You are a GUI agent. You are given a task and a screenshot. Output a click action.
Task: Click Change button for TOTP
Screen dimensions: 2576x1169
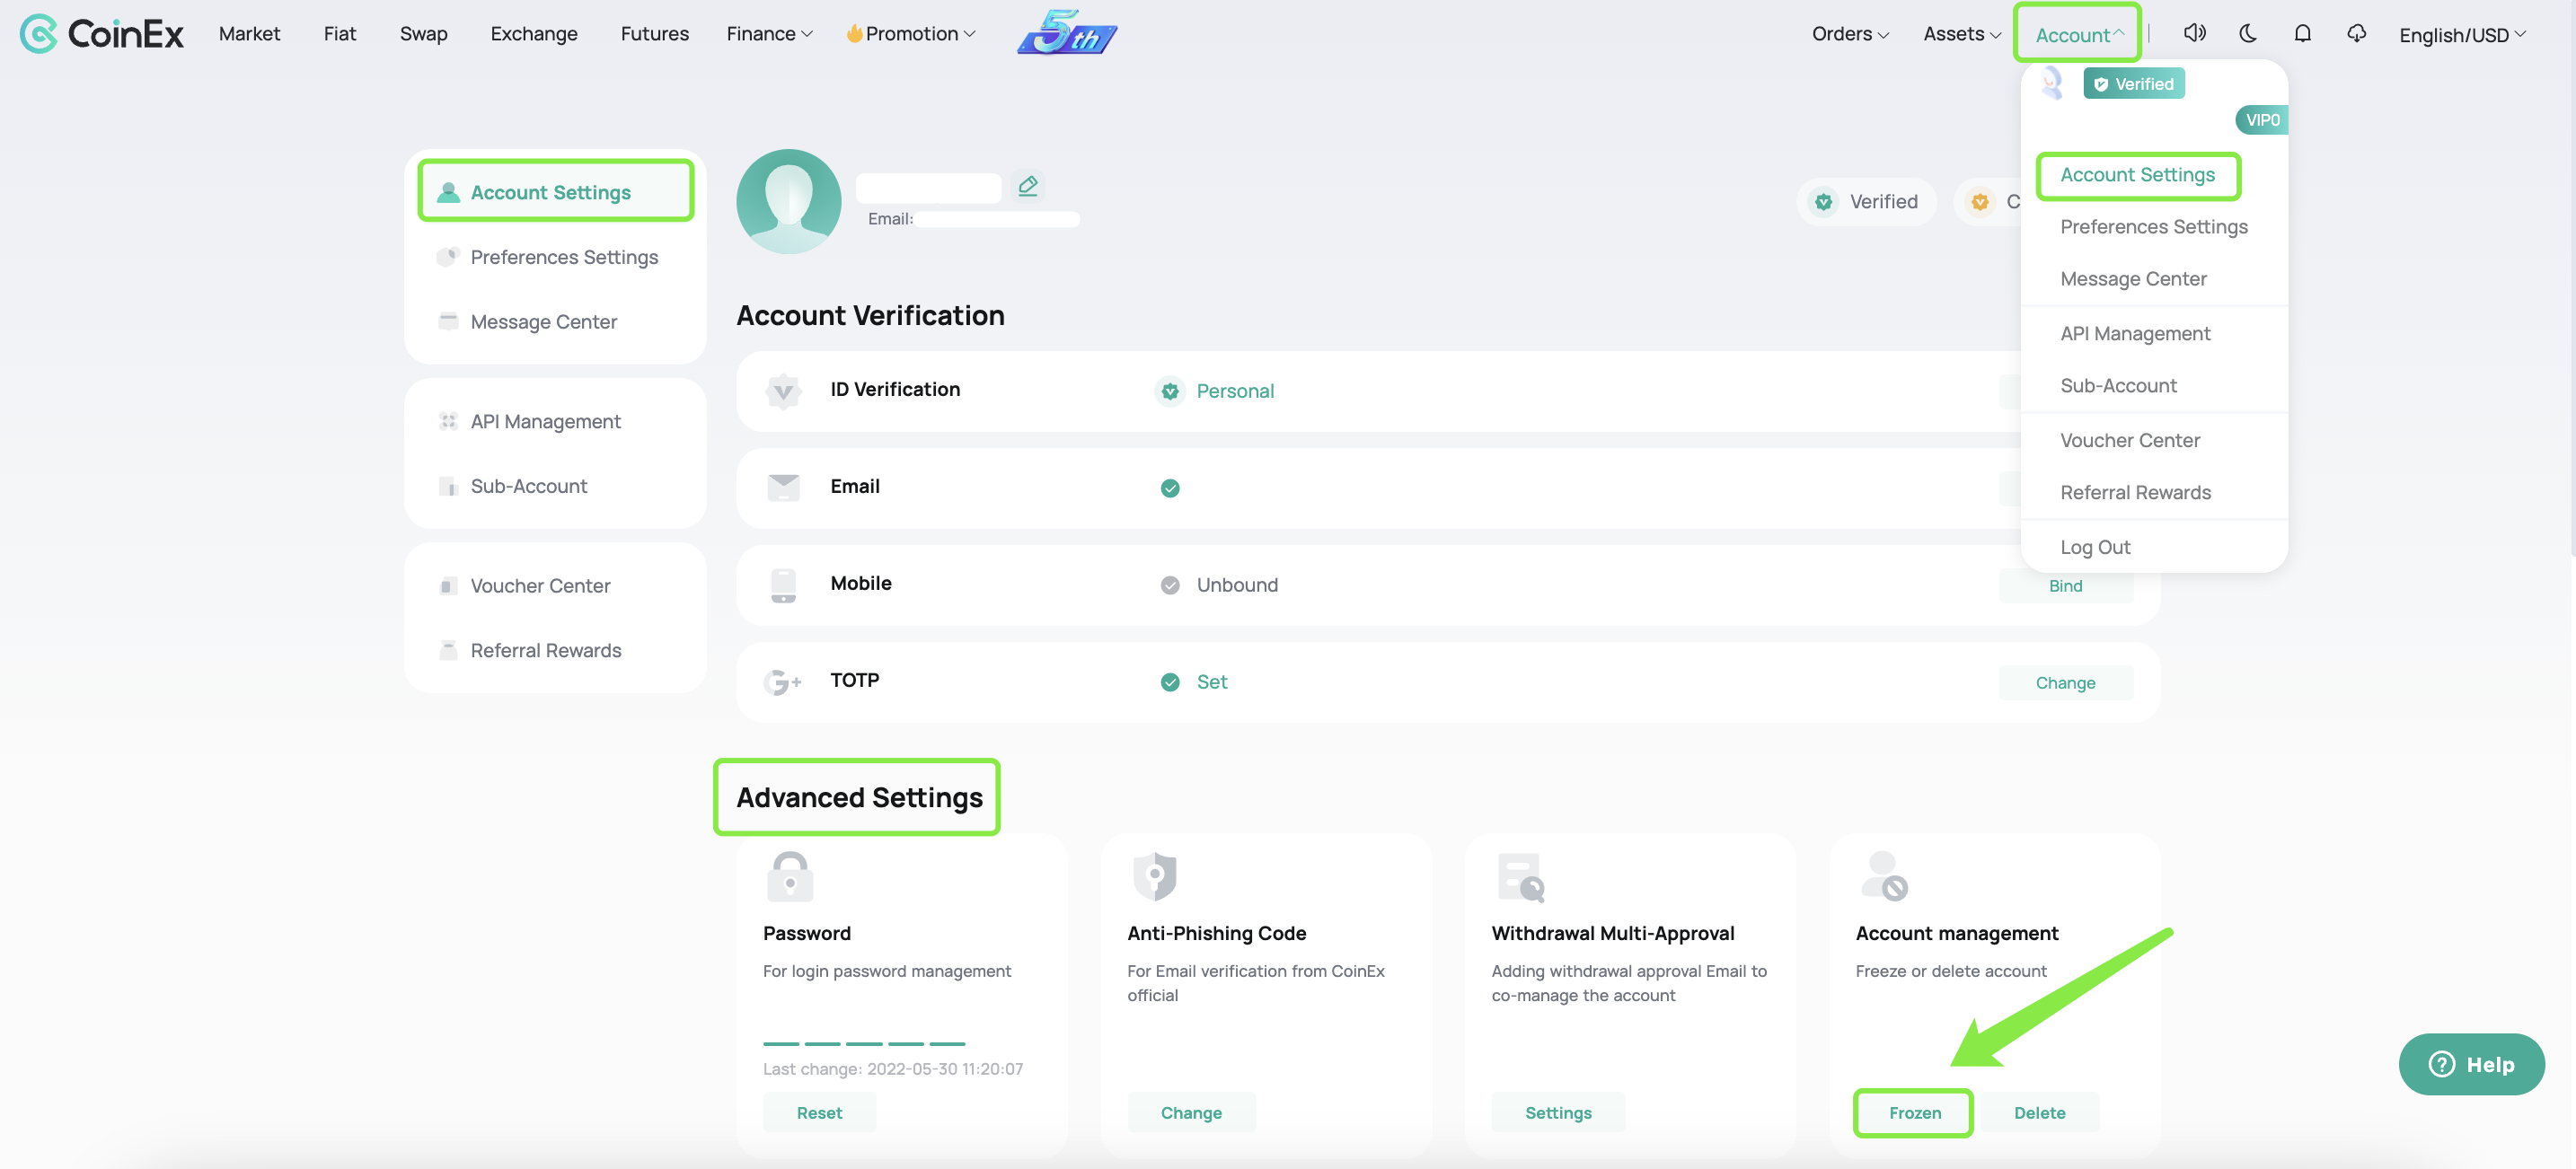pos(2065,683)
